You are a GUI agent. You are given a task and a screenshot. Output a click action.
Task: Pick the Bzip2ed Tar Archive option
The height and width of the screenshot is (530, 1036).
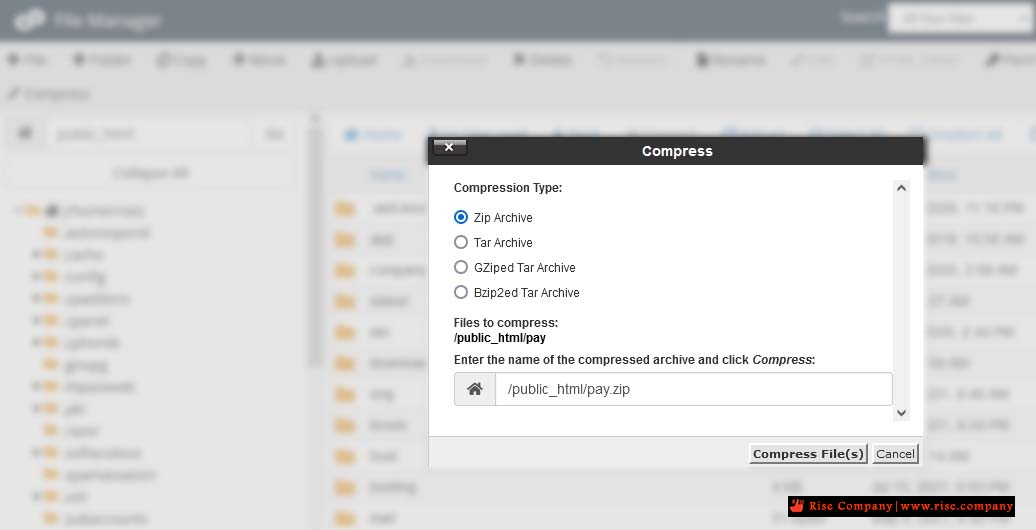coord(461,292)
